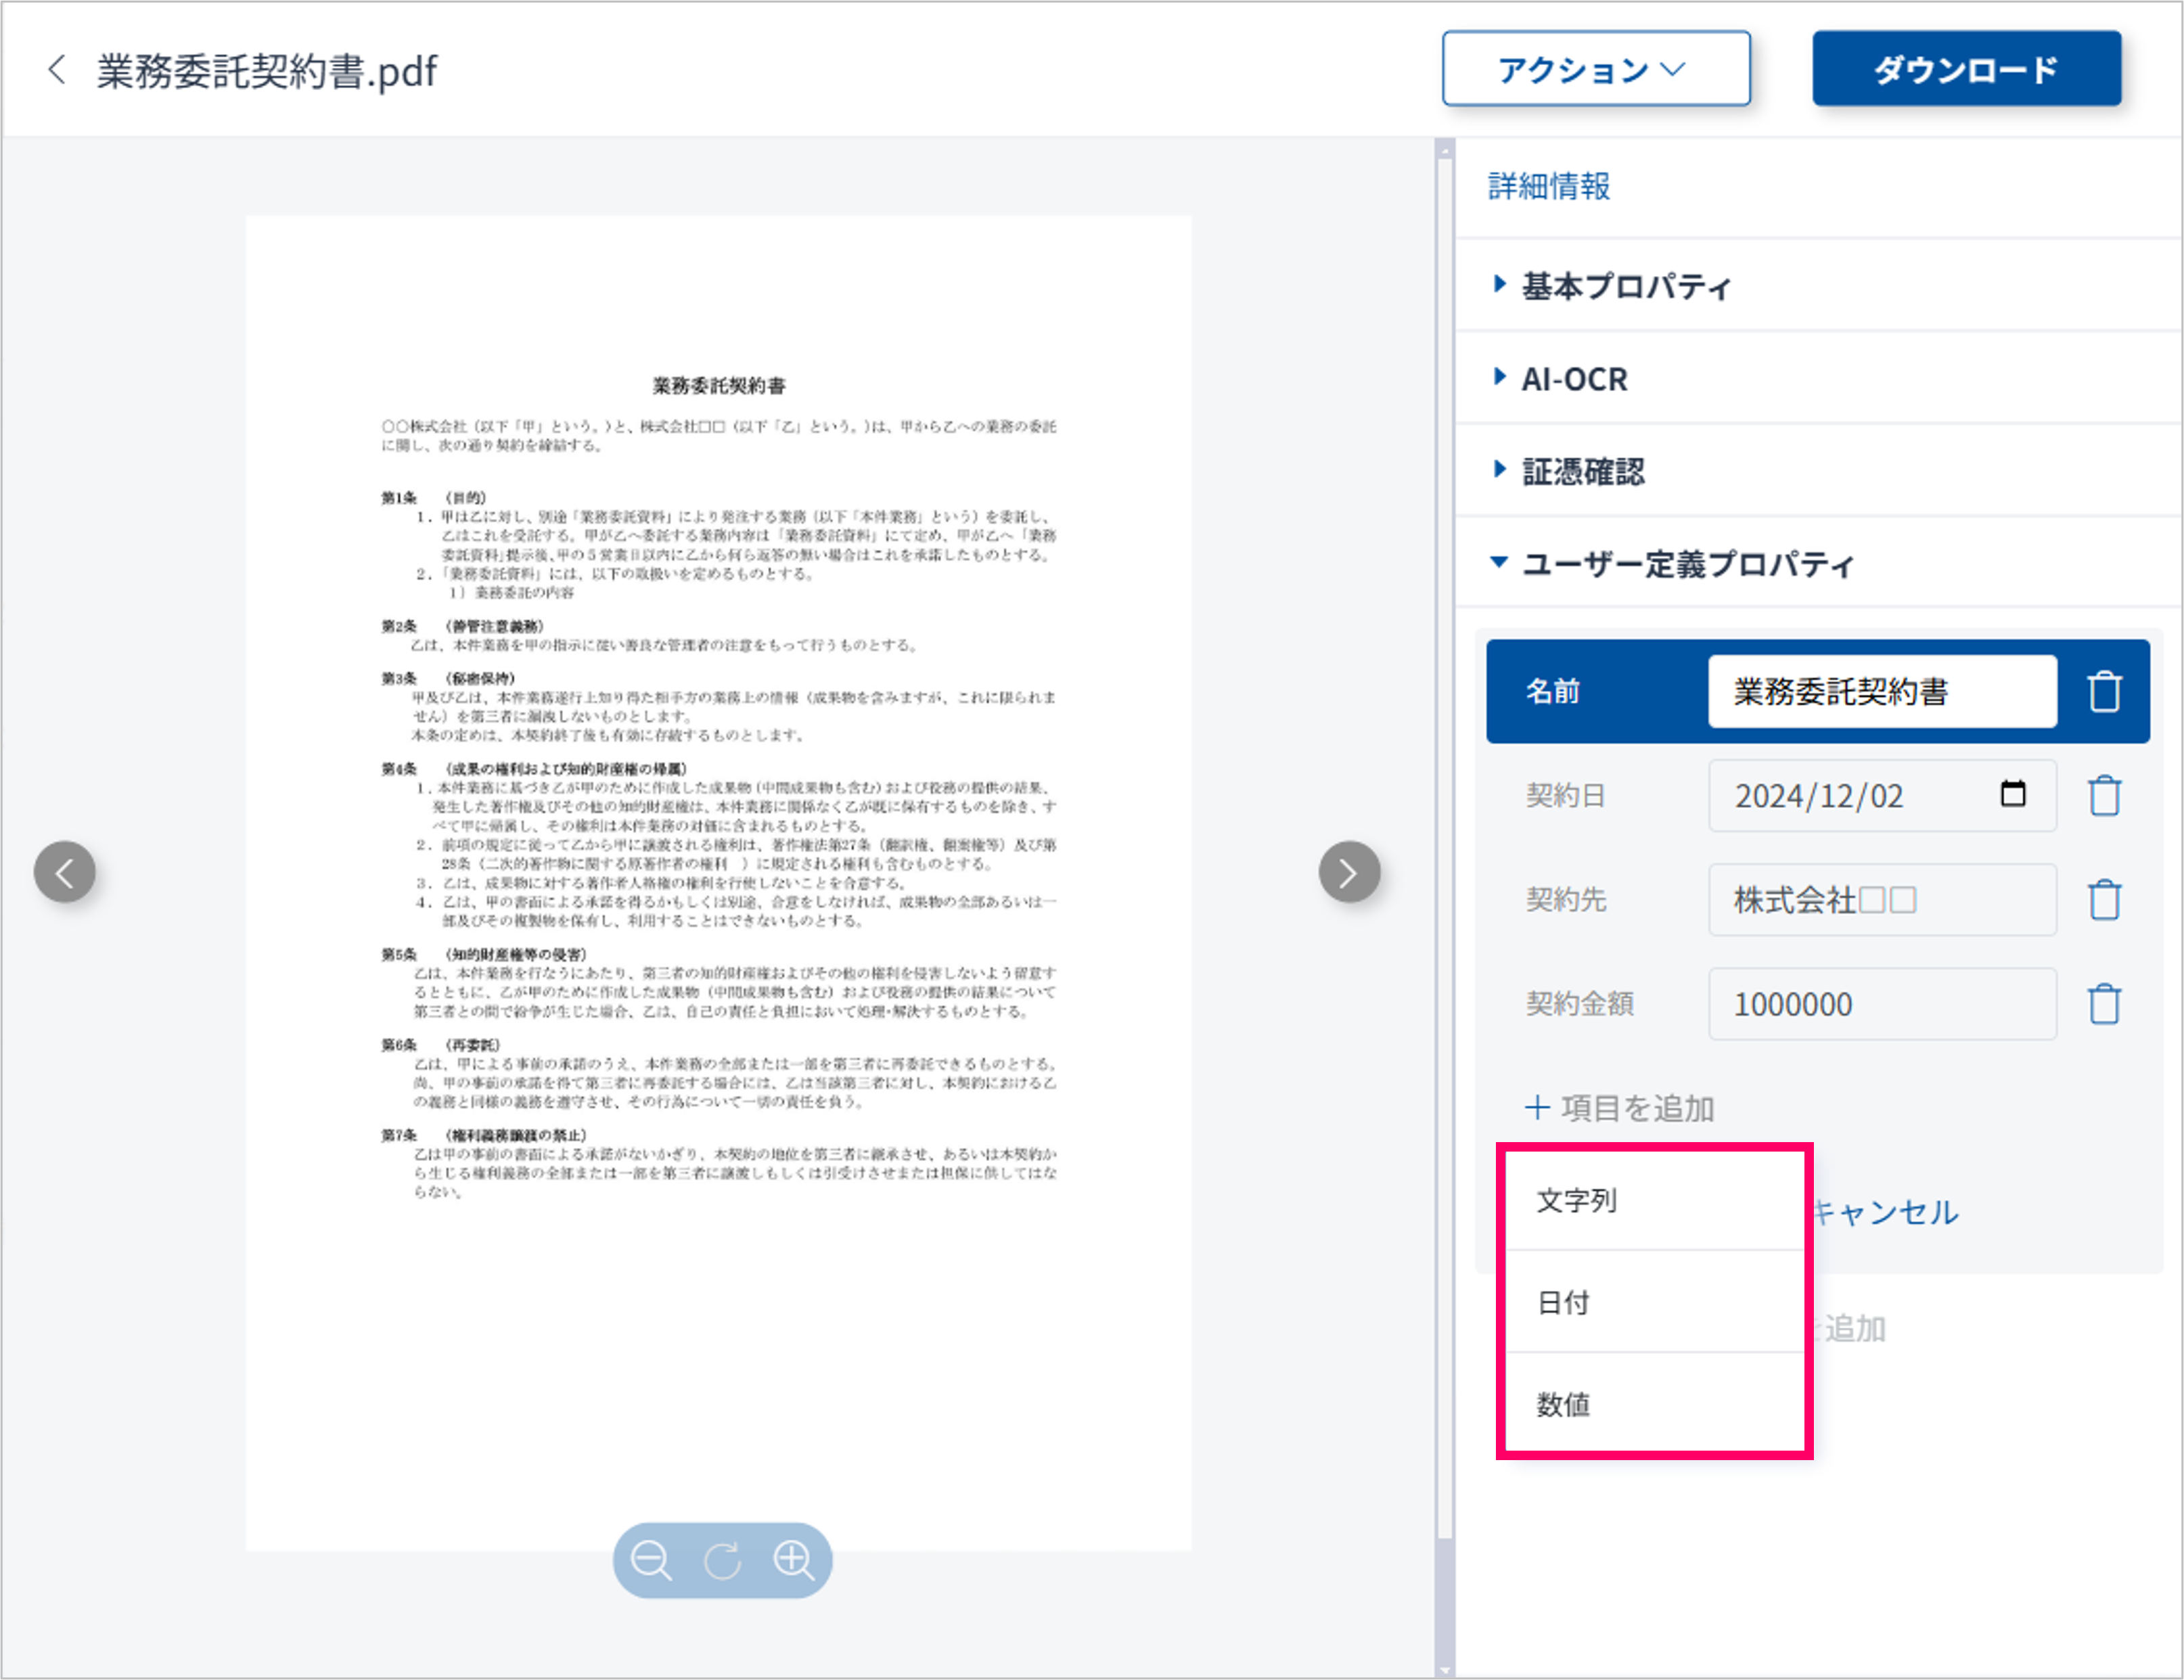
Task: Delete the 契約先 property row
Action: tap(2104, 900)
